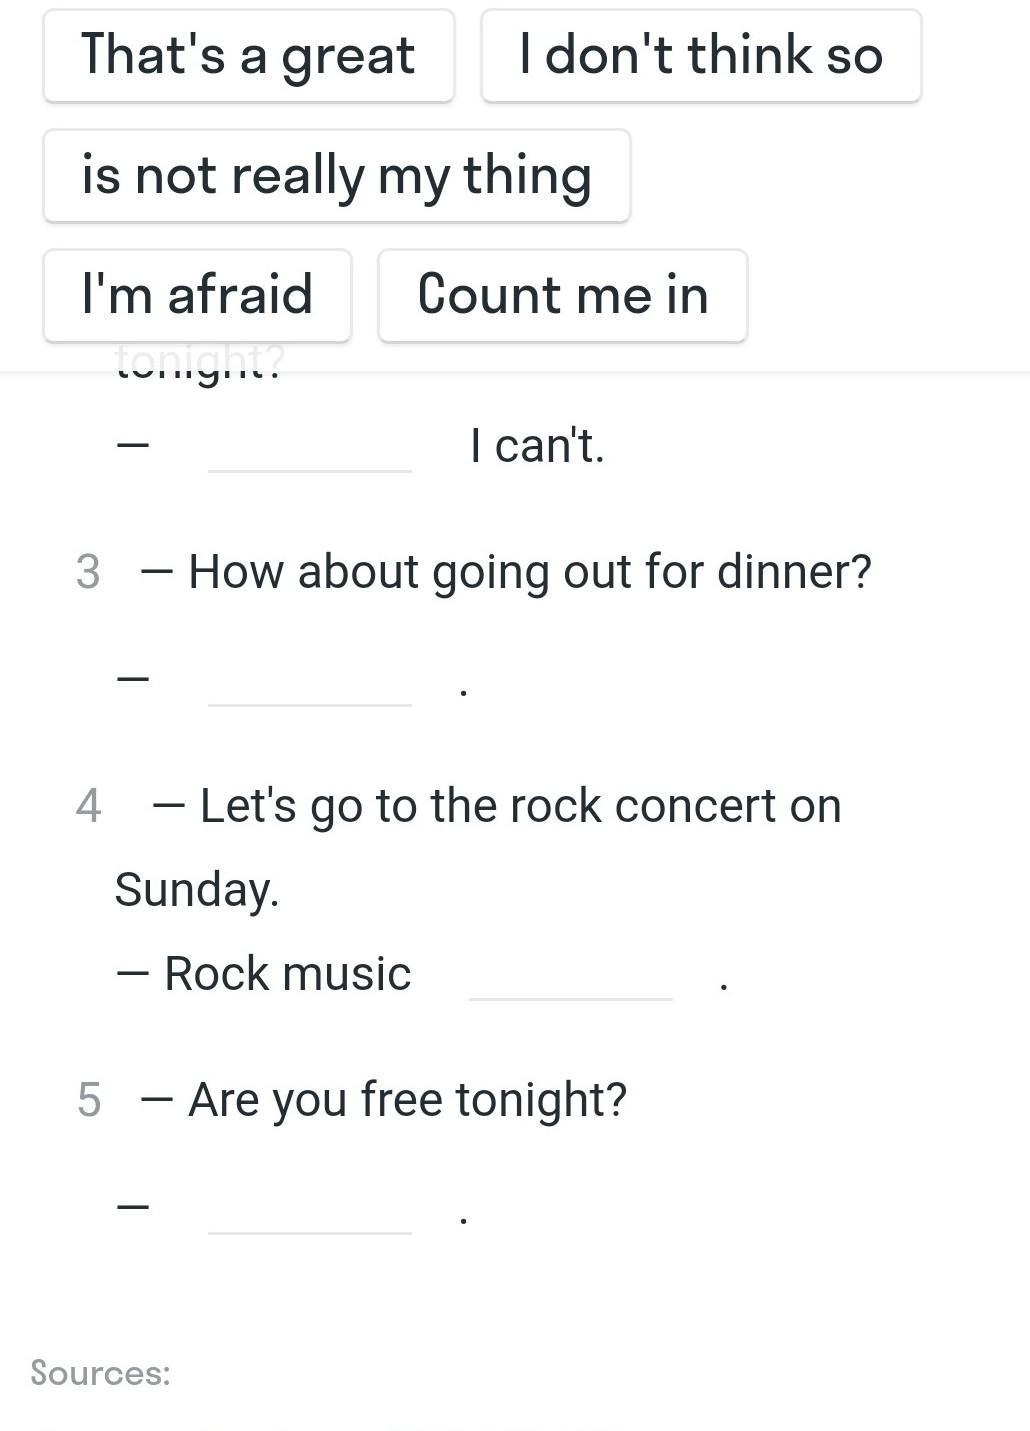Click the "I can't." reply text
The height and width of the screenshot is (1431, 1030).
point(537,446)
